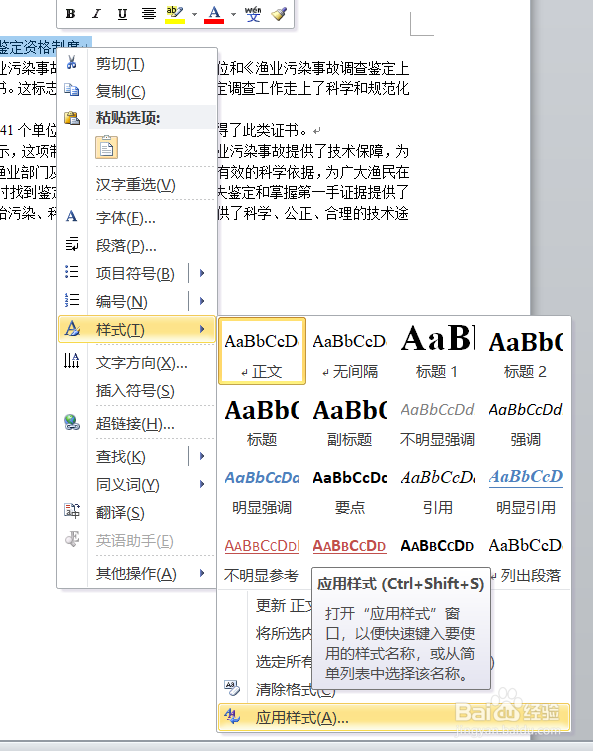Click the Paste clipboard icon beside 粘贴选项
The image size is (593, 751).
[x=72, y=118]
